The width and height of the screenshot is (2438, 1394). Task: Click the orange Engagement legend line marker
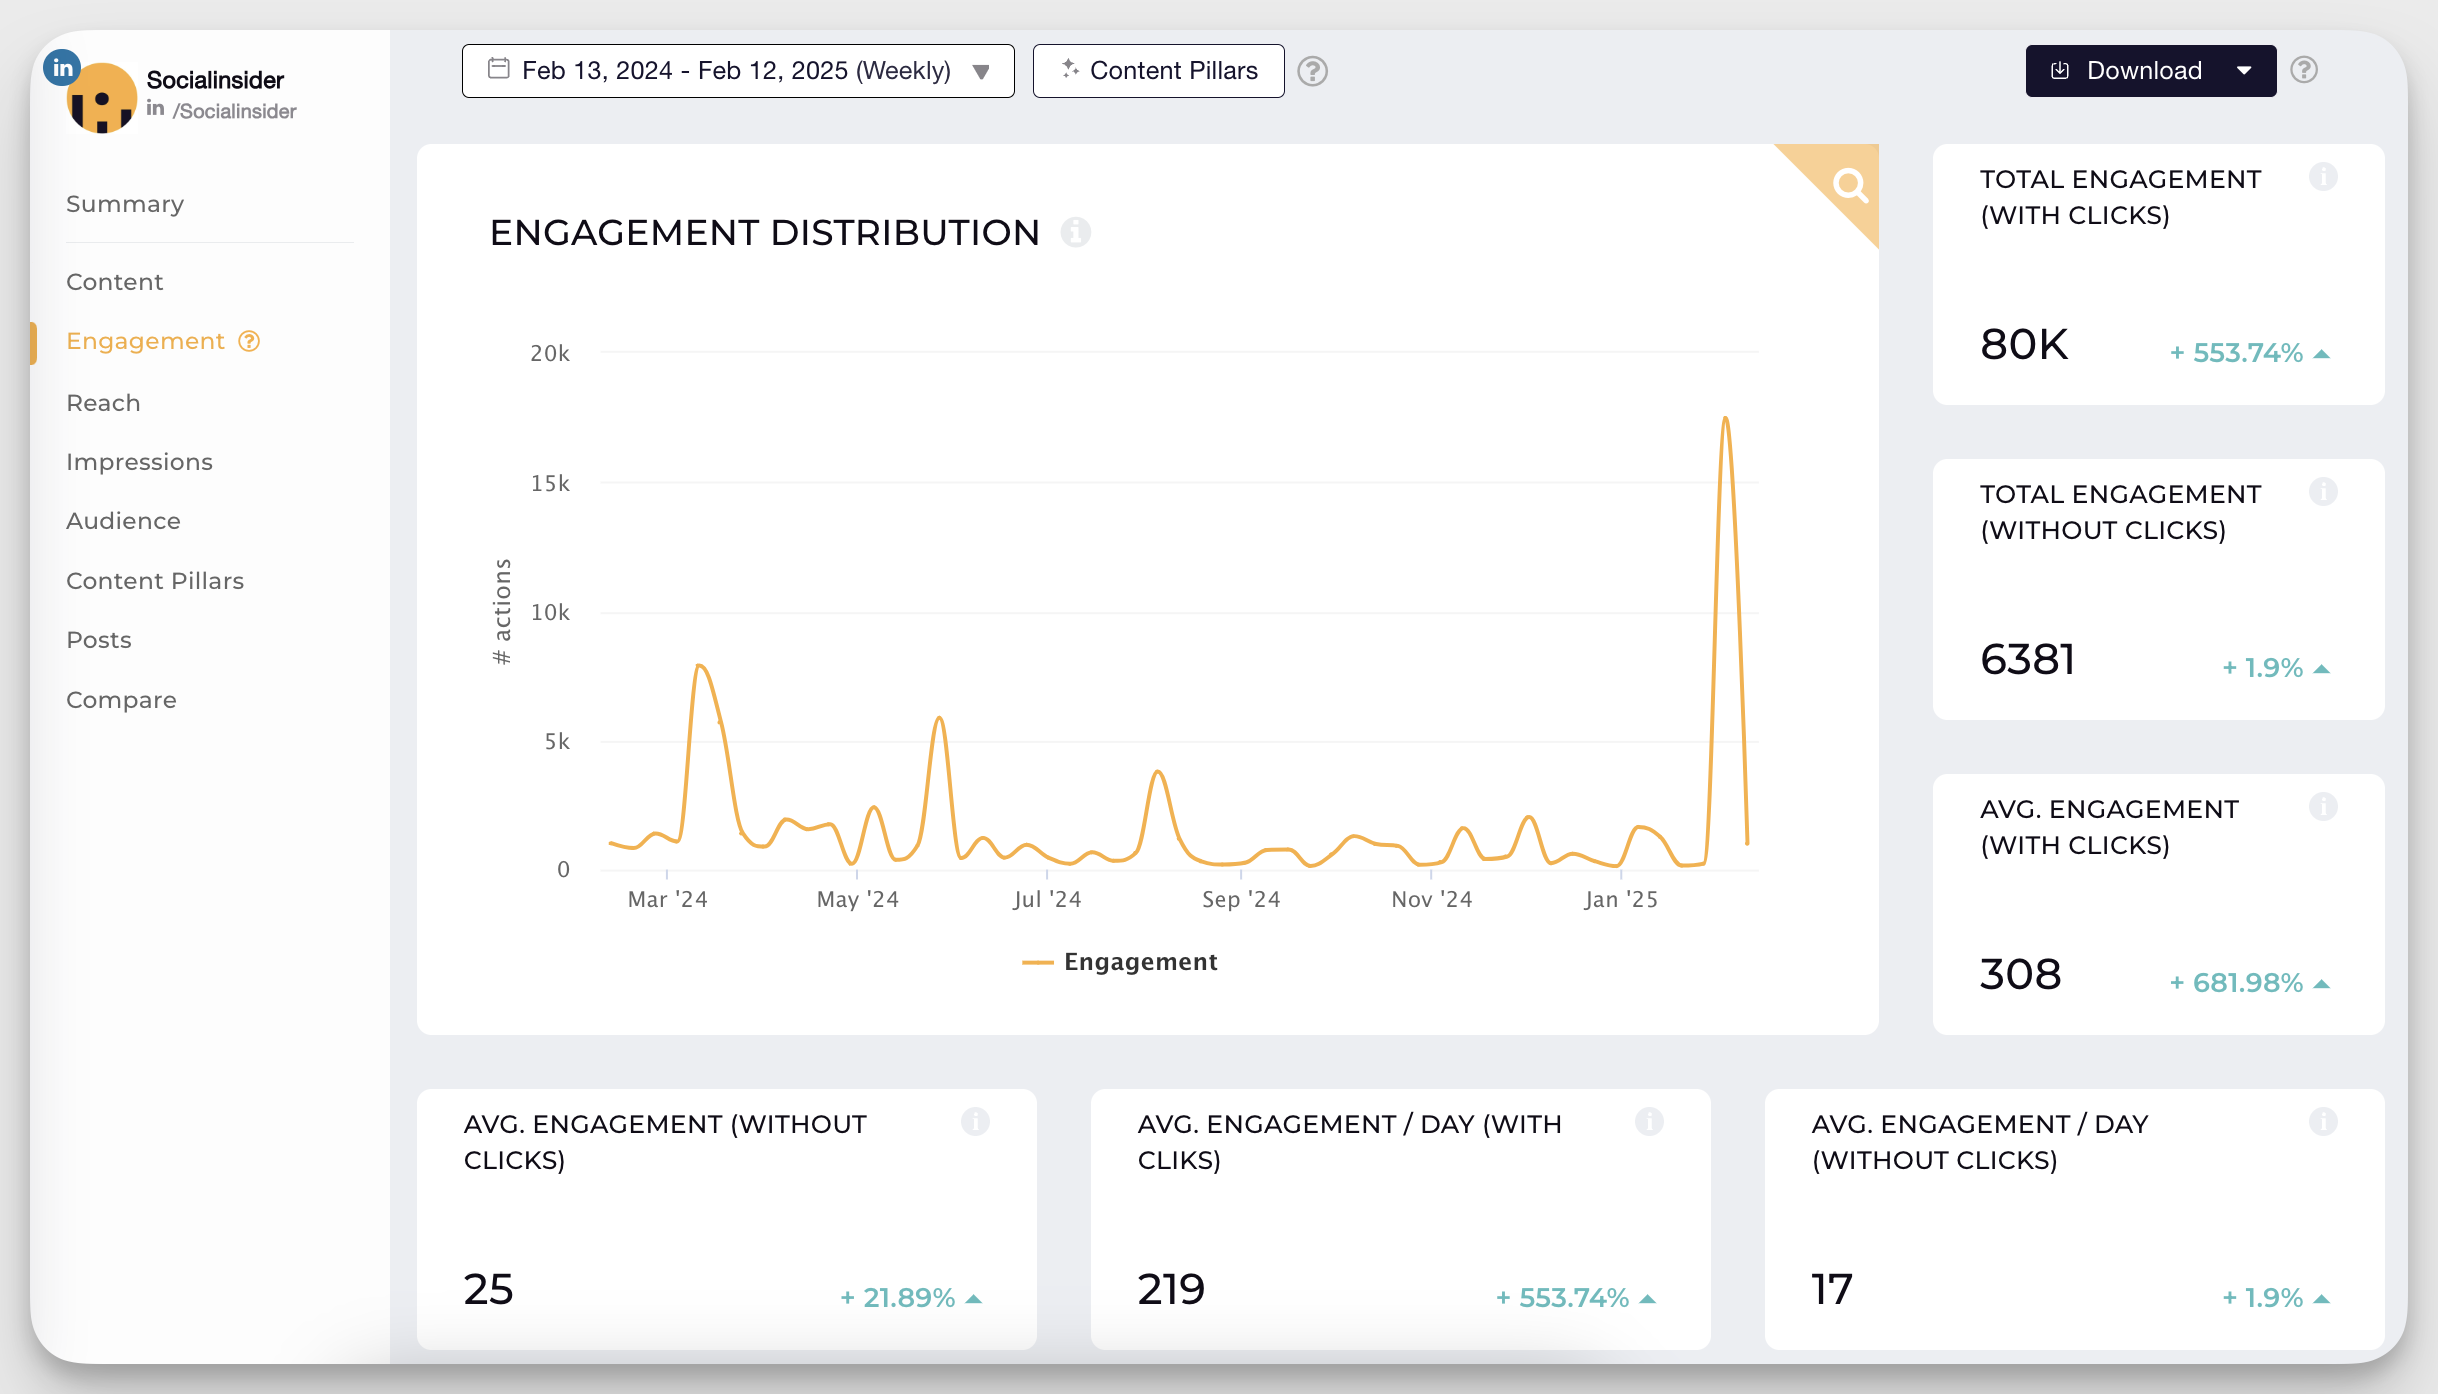(x=1038, y=963)
